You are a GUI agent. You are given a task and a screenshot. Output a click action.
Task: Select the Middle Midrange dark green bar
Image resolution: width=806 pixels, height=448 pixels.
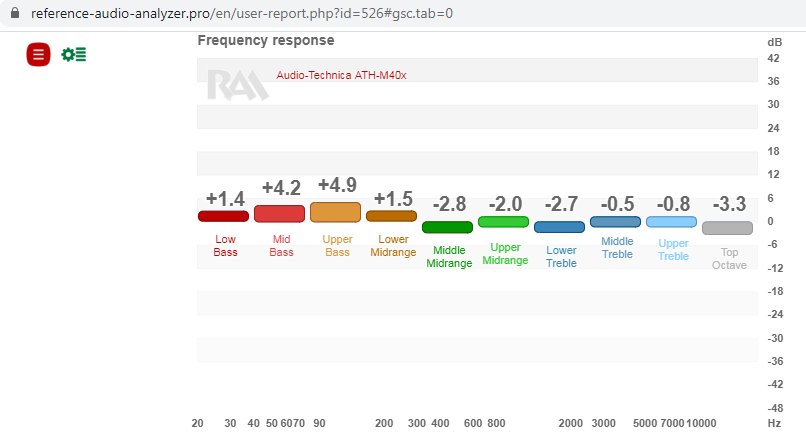click(x=447, y=227)
